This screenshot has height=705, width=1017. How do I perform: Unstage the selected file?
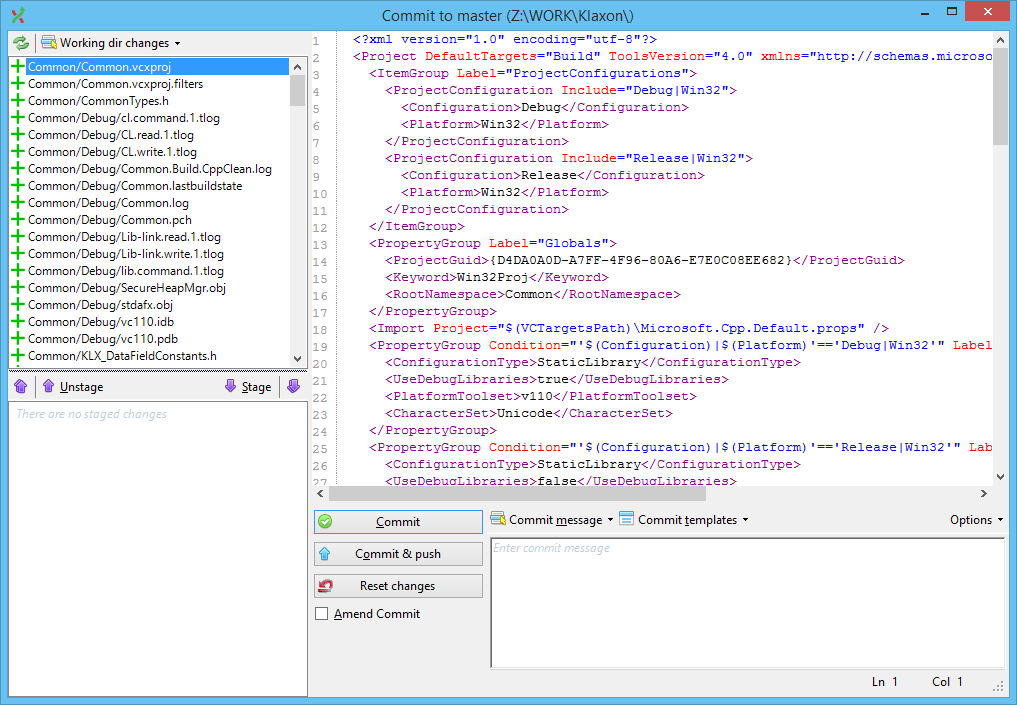point(73,387)
